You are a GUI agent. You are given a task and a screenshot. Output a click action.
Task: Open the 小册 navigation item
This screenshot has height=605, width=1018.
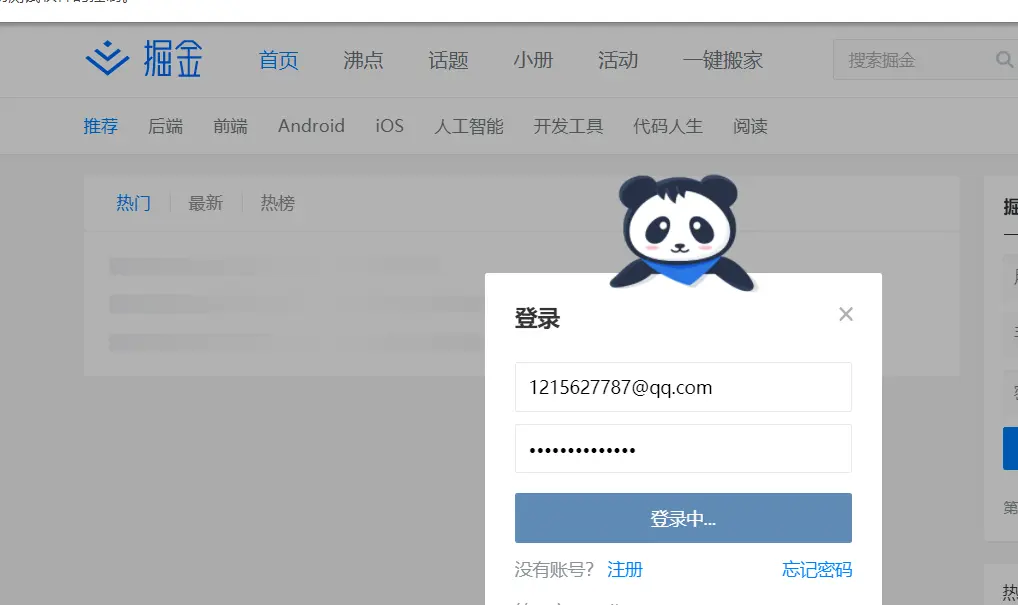pyautogui.click(x=533, y=61)
